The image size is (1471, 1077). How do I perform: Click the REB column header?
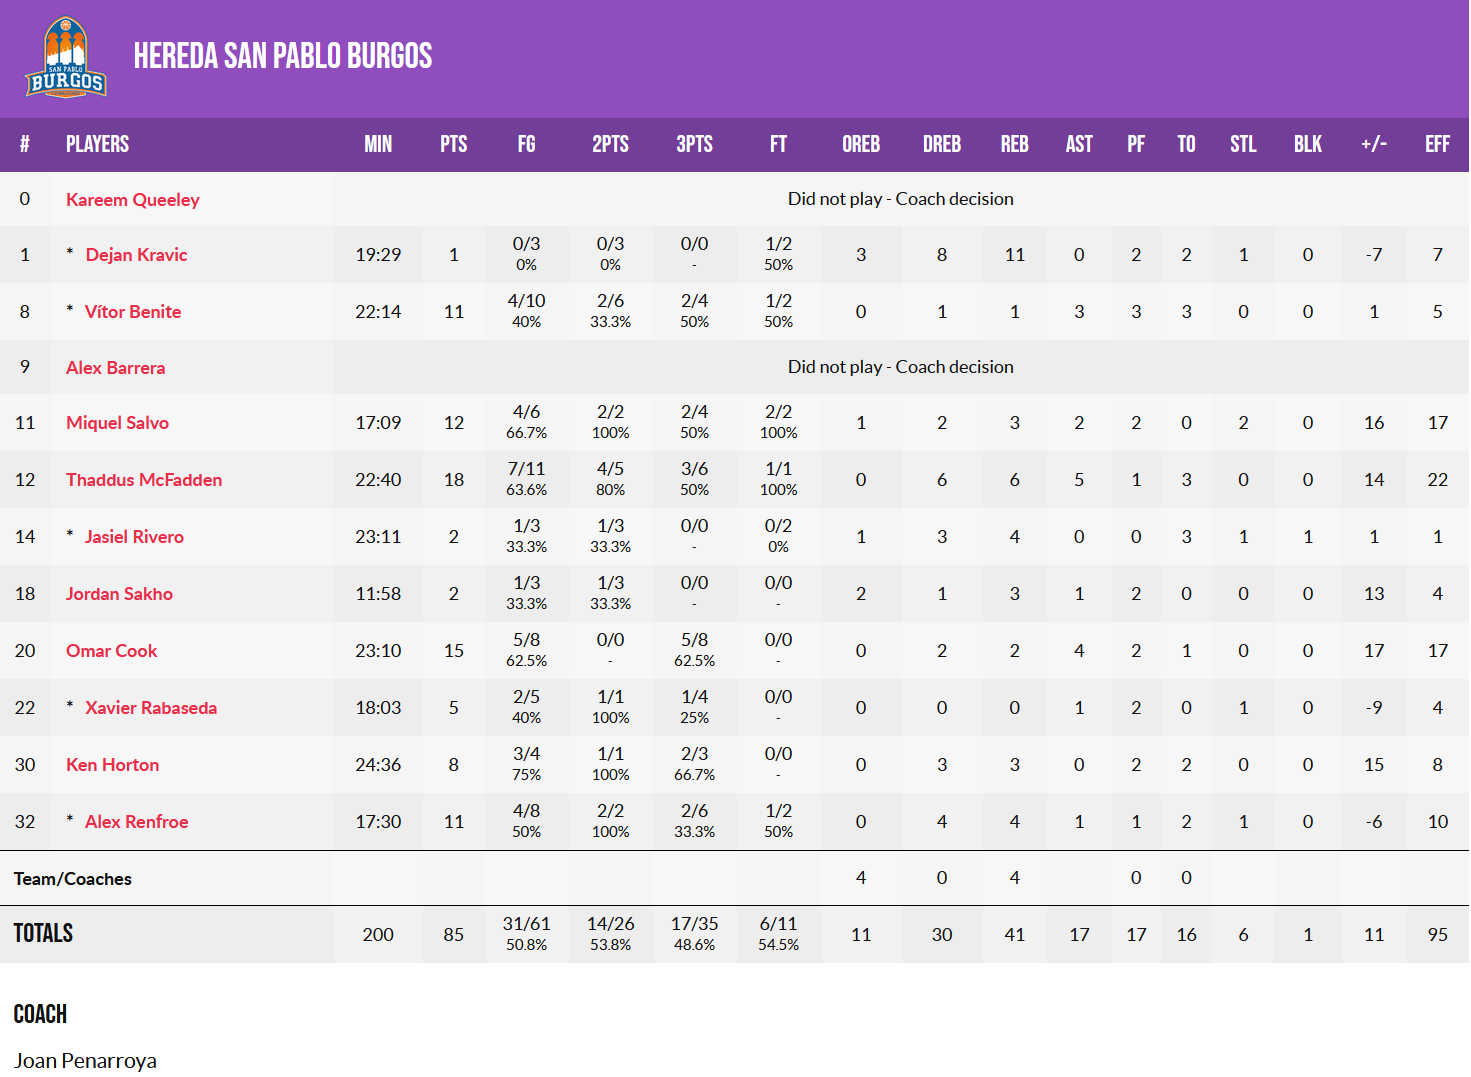[1014, 144]
